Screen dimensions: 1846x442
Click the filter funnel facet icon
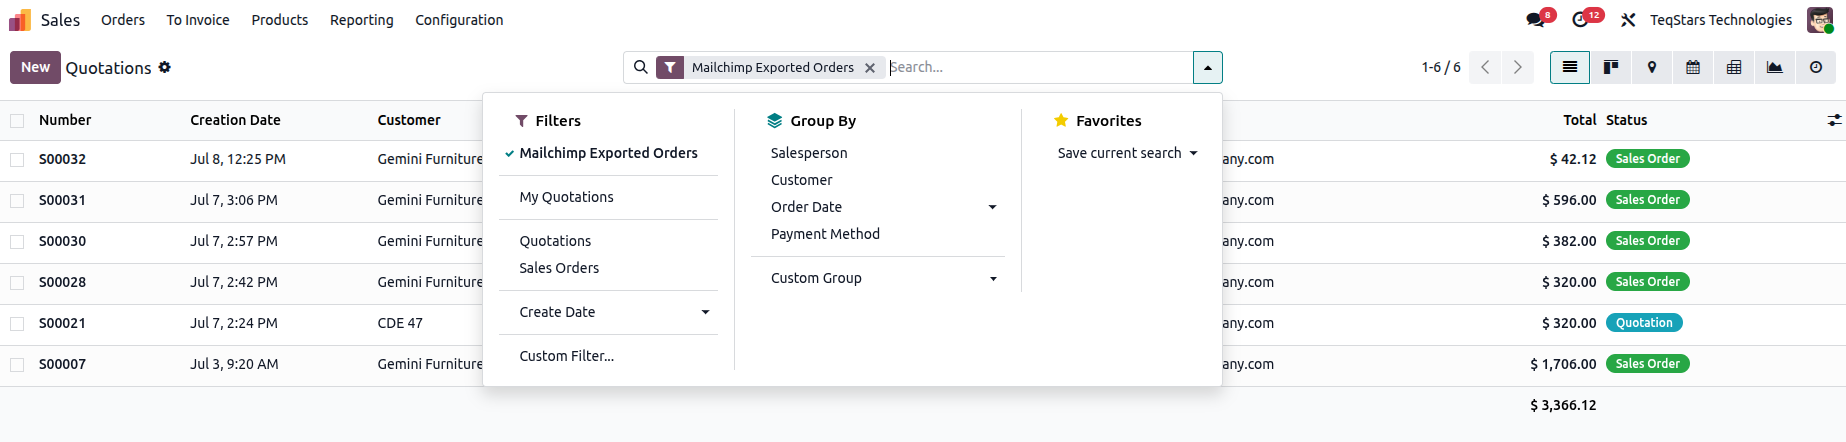pyautogui.click(x=670, y=67)
